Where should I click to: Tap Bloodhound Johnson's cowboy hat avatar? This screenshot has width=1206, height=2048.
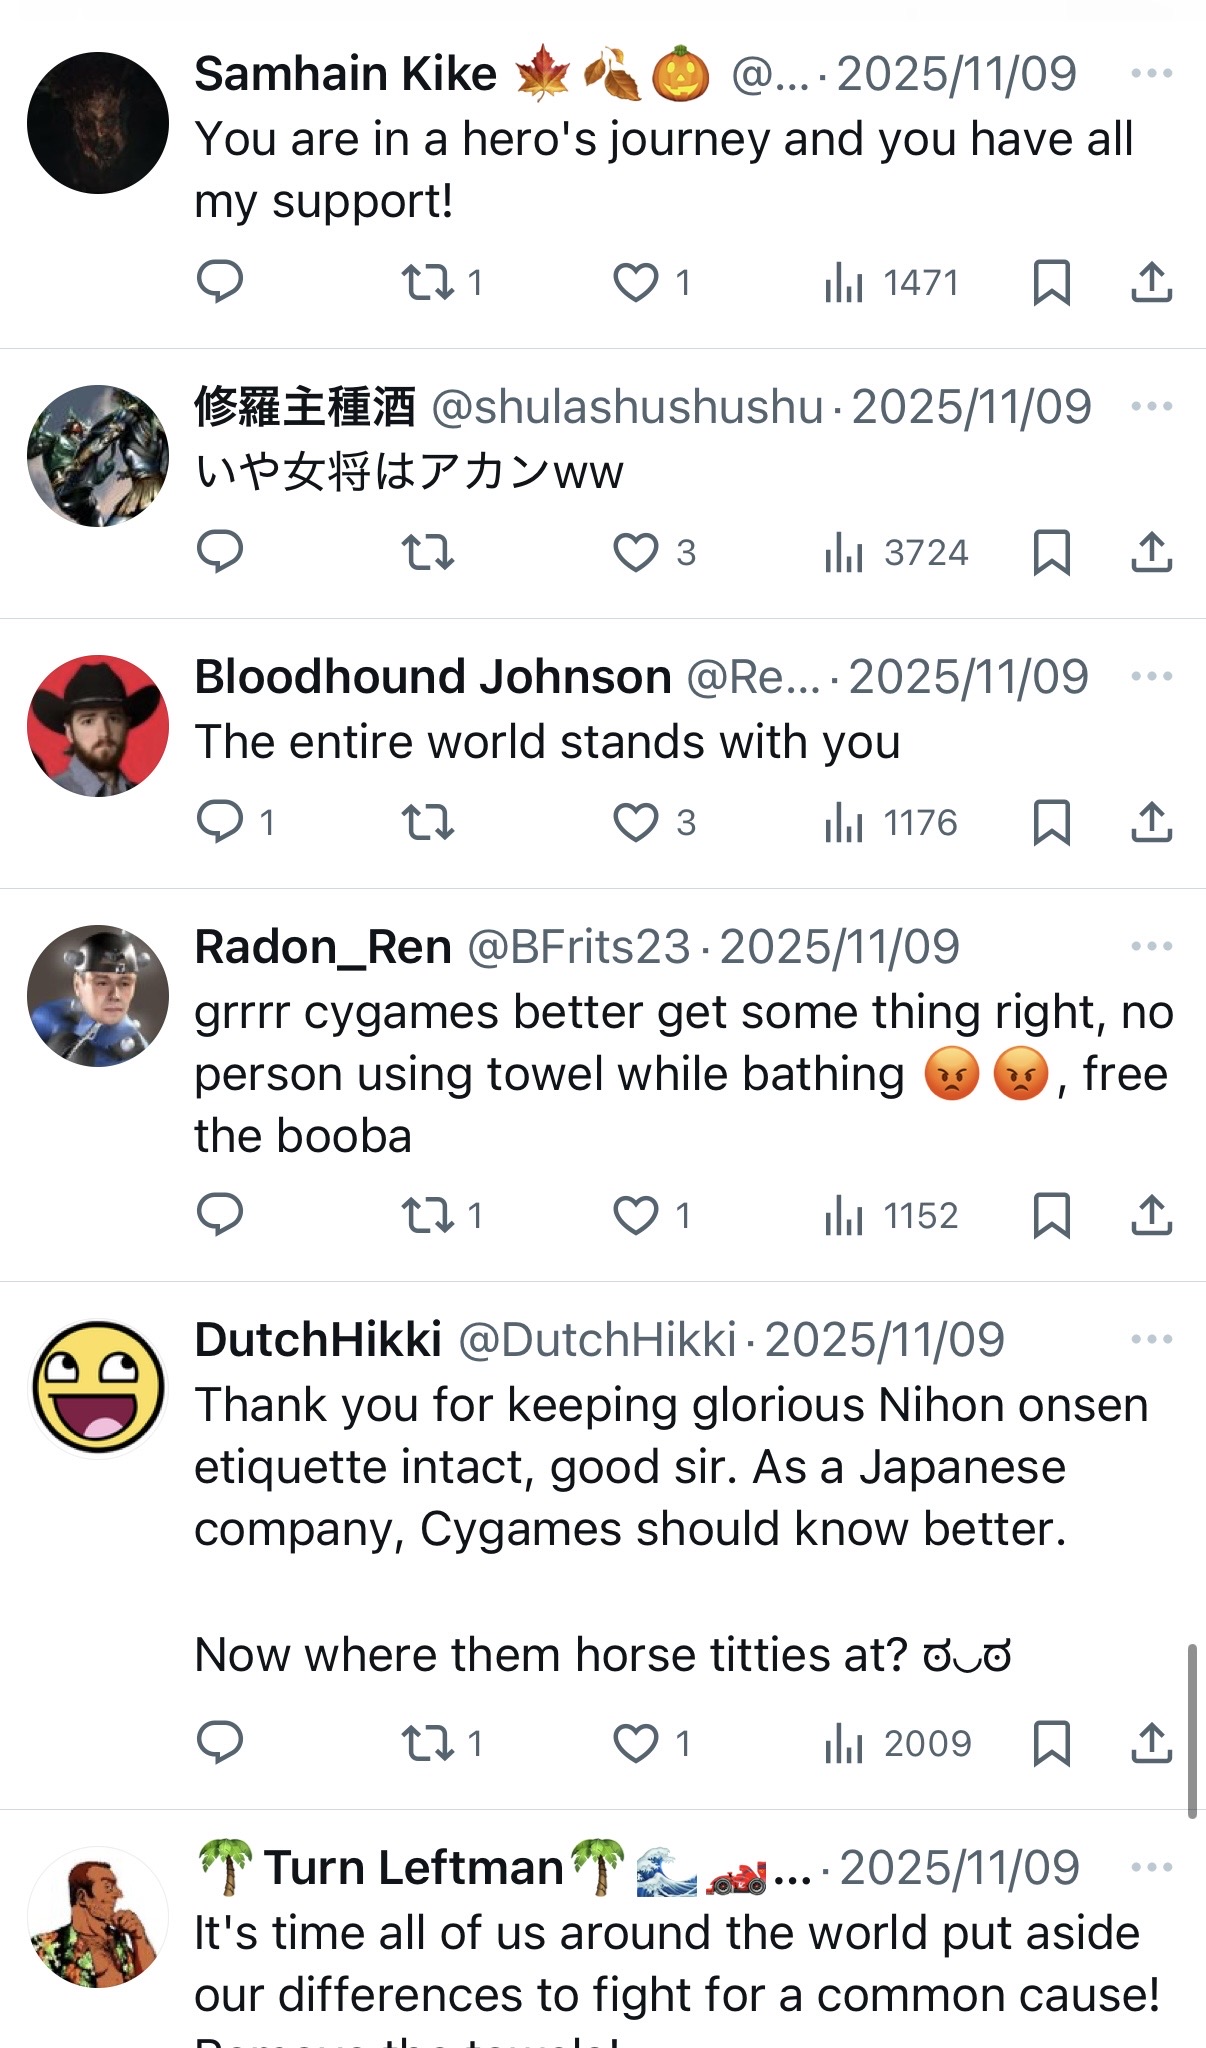(98, 726)
